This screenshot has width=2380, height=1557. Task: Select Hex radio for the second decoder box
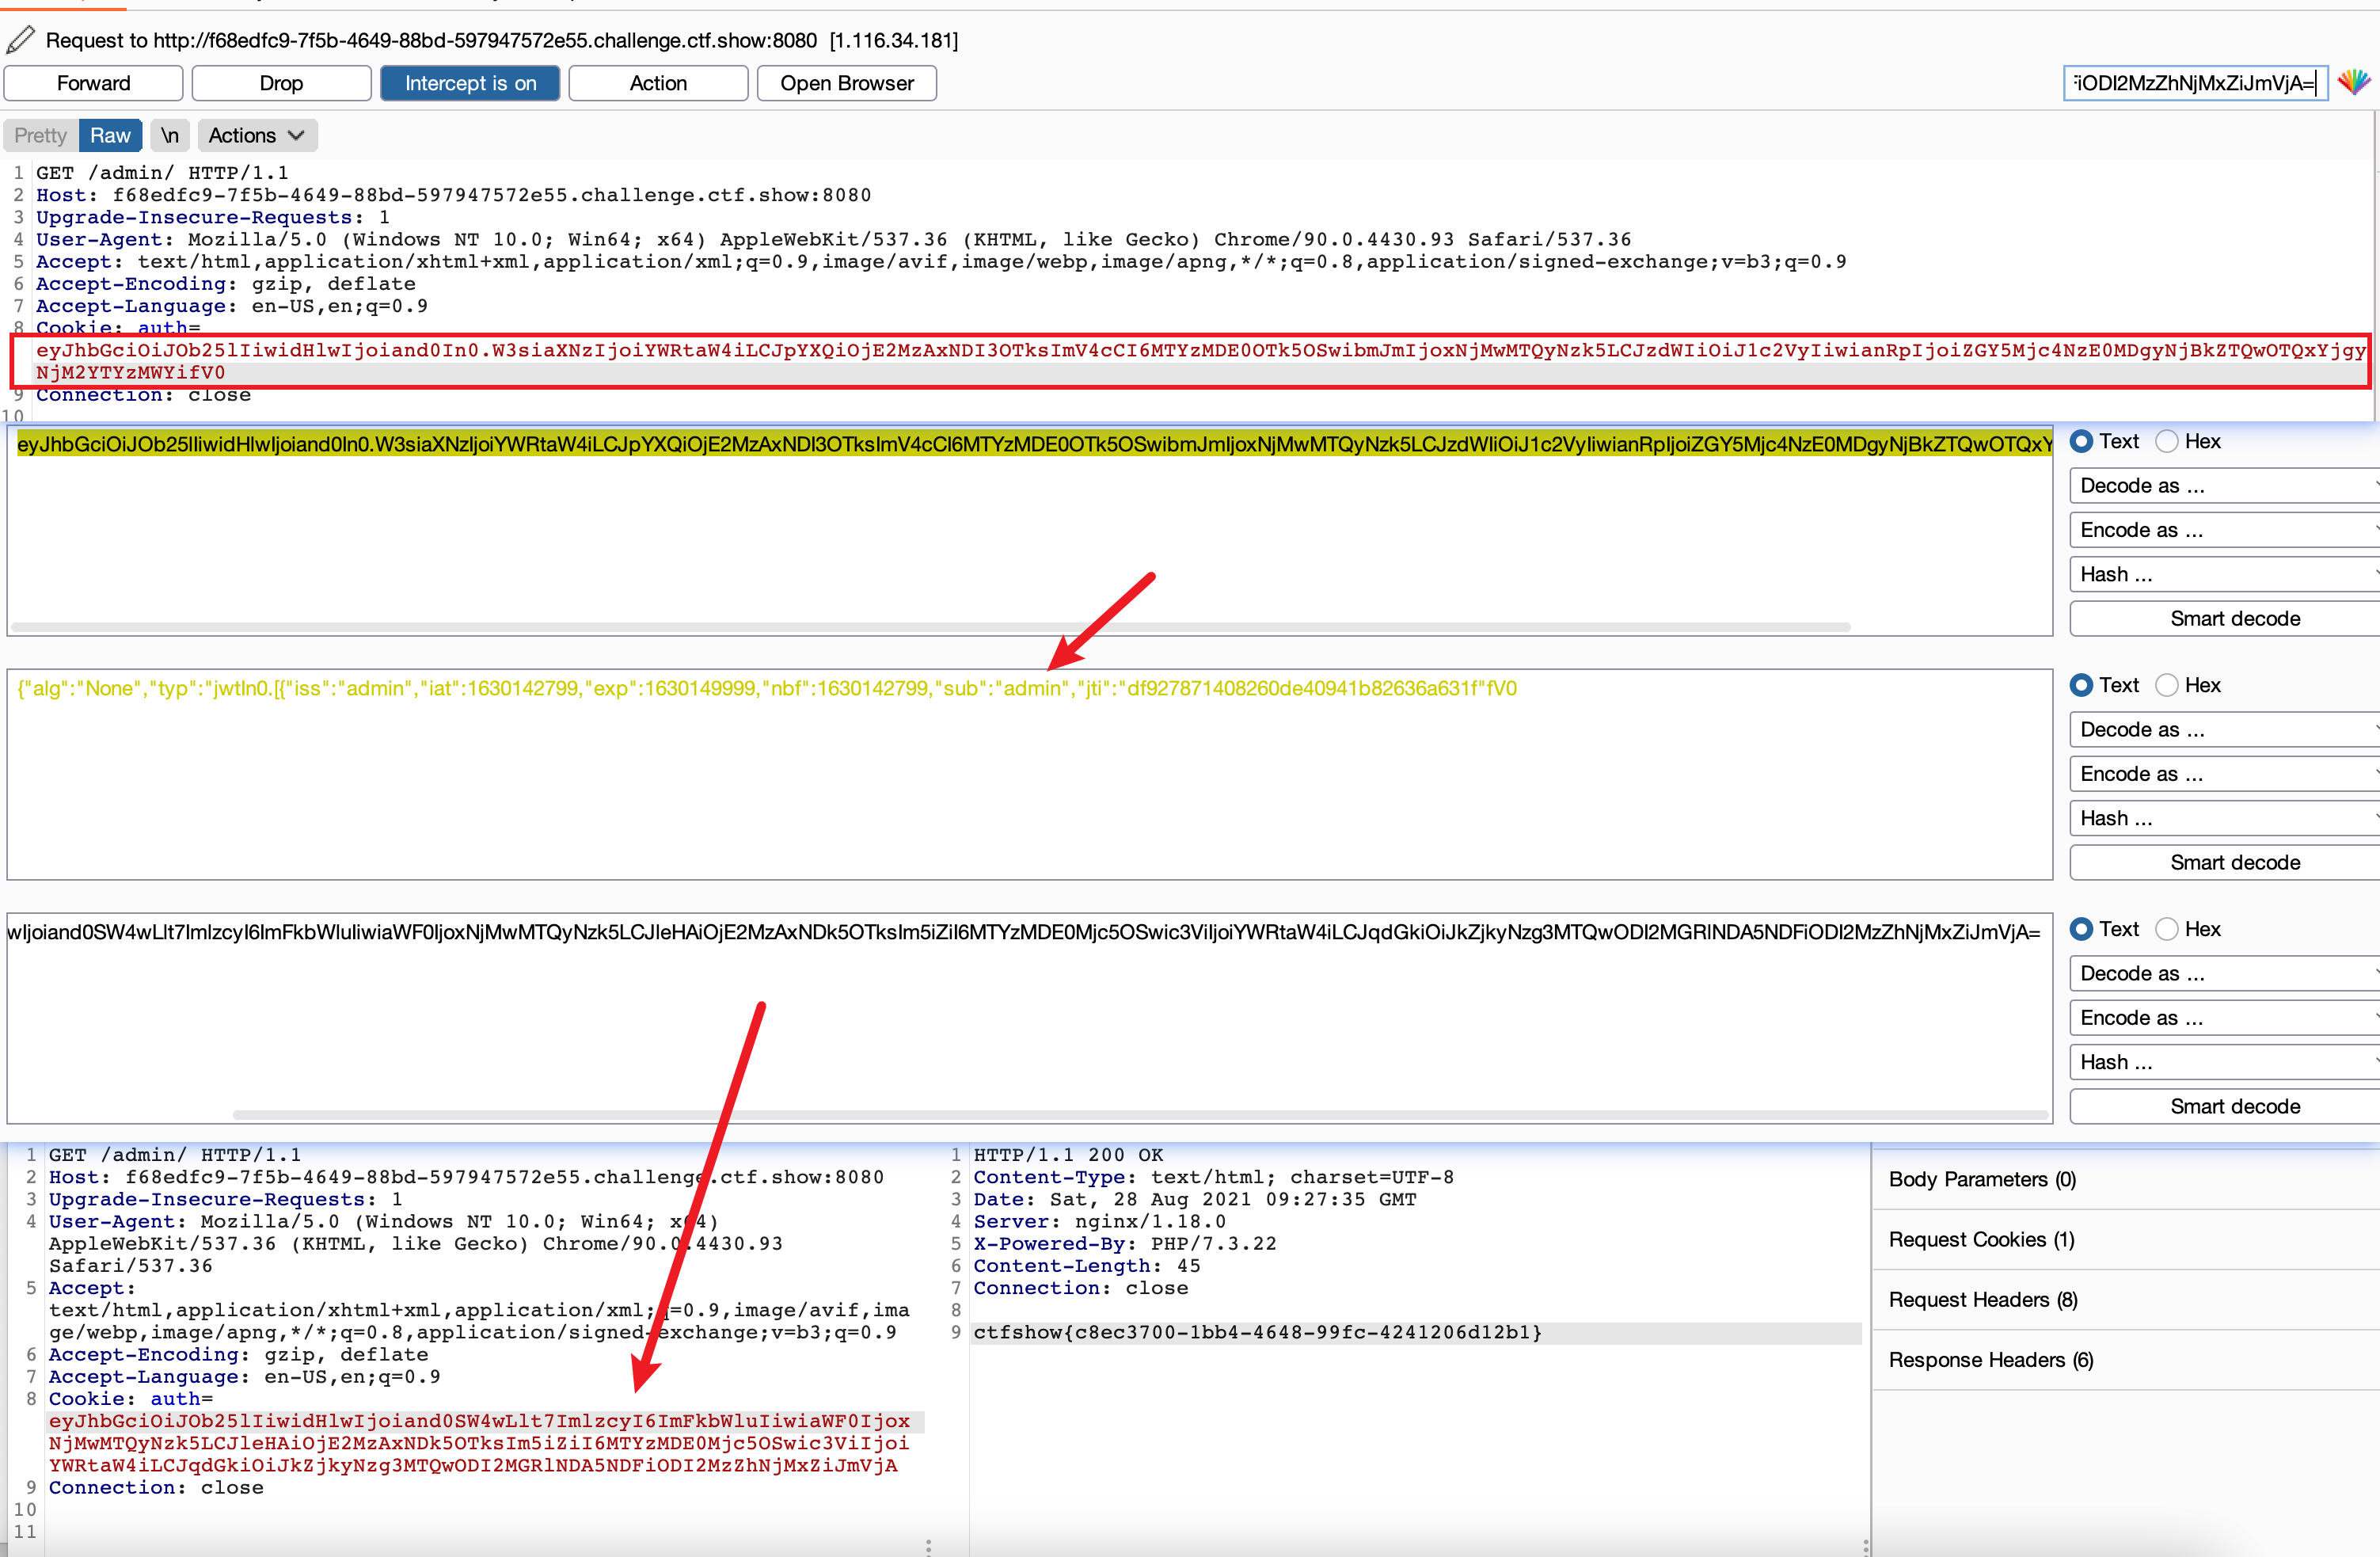2166,685
